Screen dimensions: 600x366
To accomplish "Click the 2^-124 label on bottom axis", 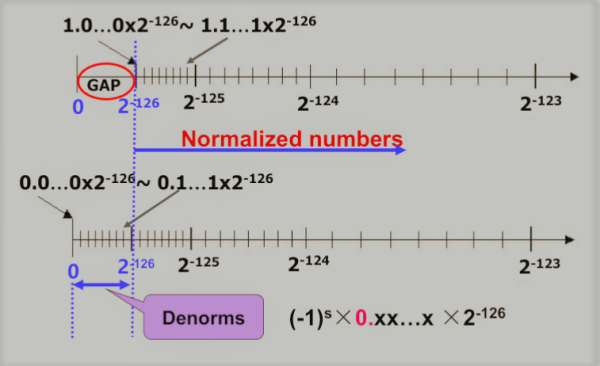I will 308,263.
